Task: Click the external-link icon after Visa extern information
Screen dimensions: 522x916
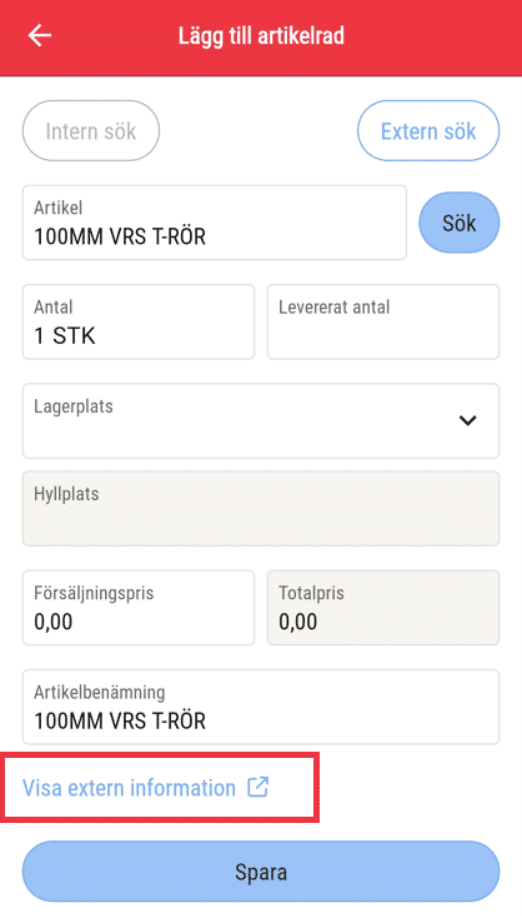Action: [x=257, y=787]
